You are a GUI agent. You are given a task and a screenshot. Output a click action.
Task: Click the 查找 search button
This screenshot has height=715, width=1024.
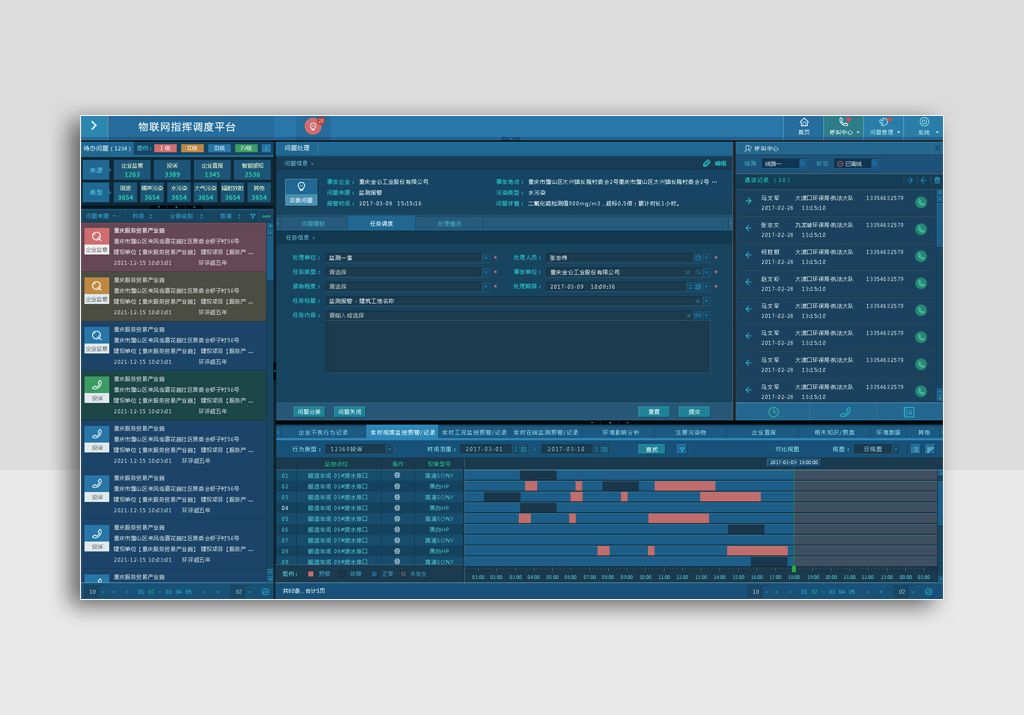(x=653, y=449)
